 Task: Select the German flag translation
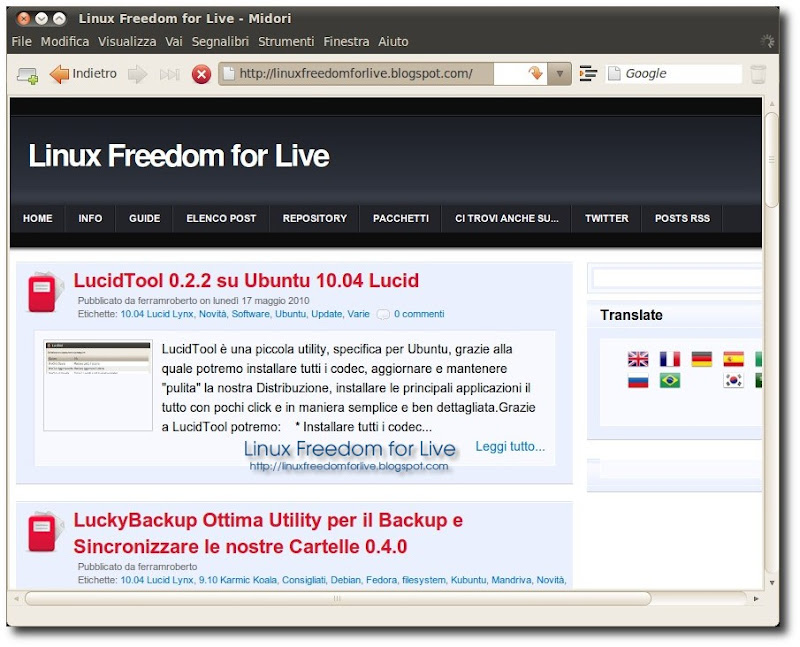coord(702,359)
